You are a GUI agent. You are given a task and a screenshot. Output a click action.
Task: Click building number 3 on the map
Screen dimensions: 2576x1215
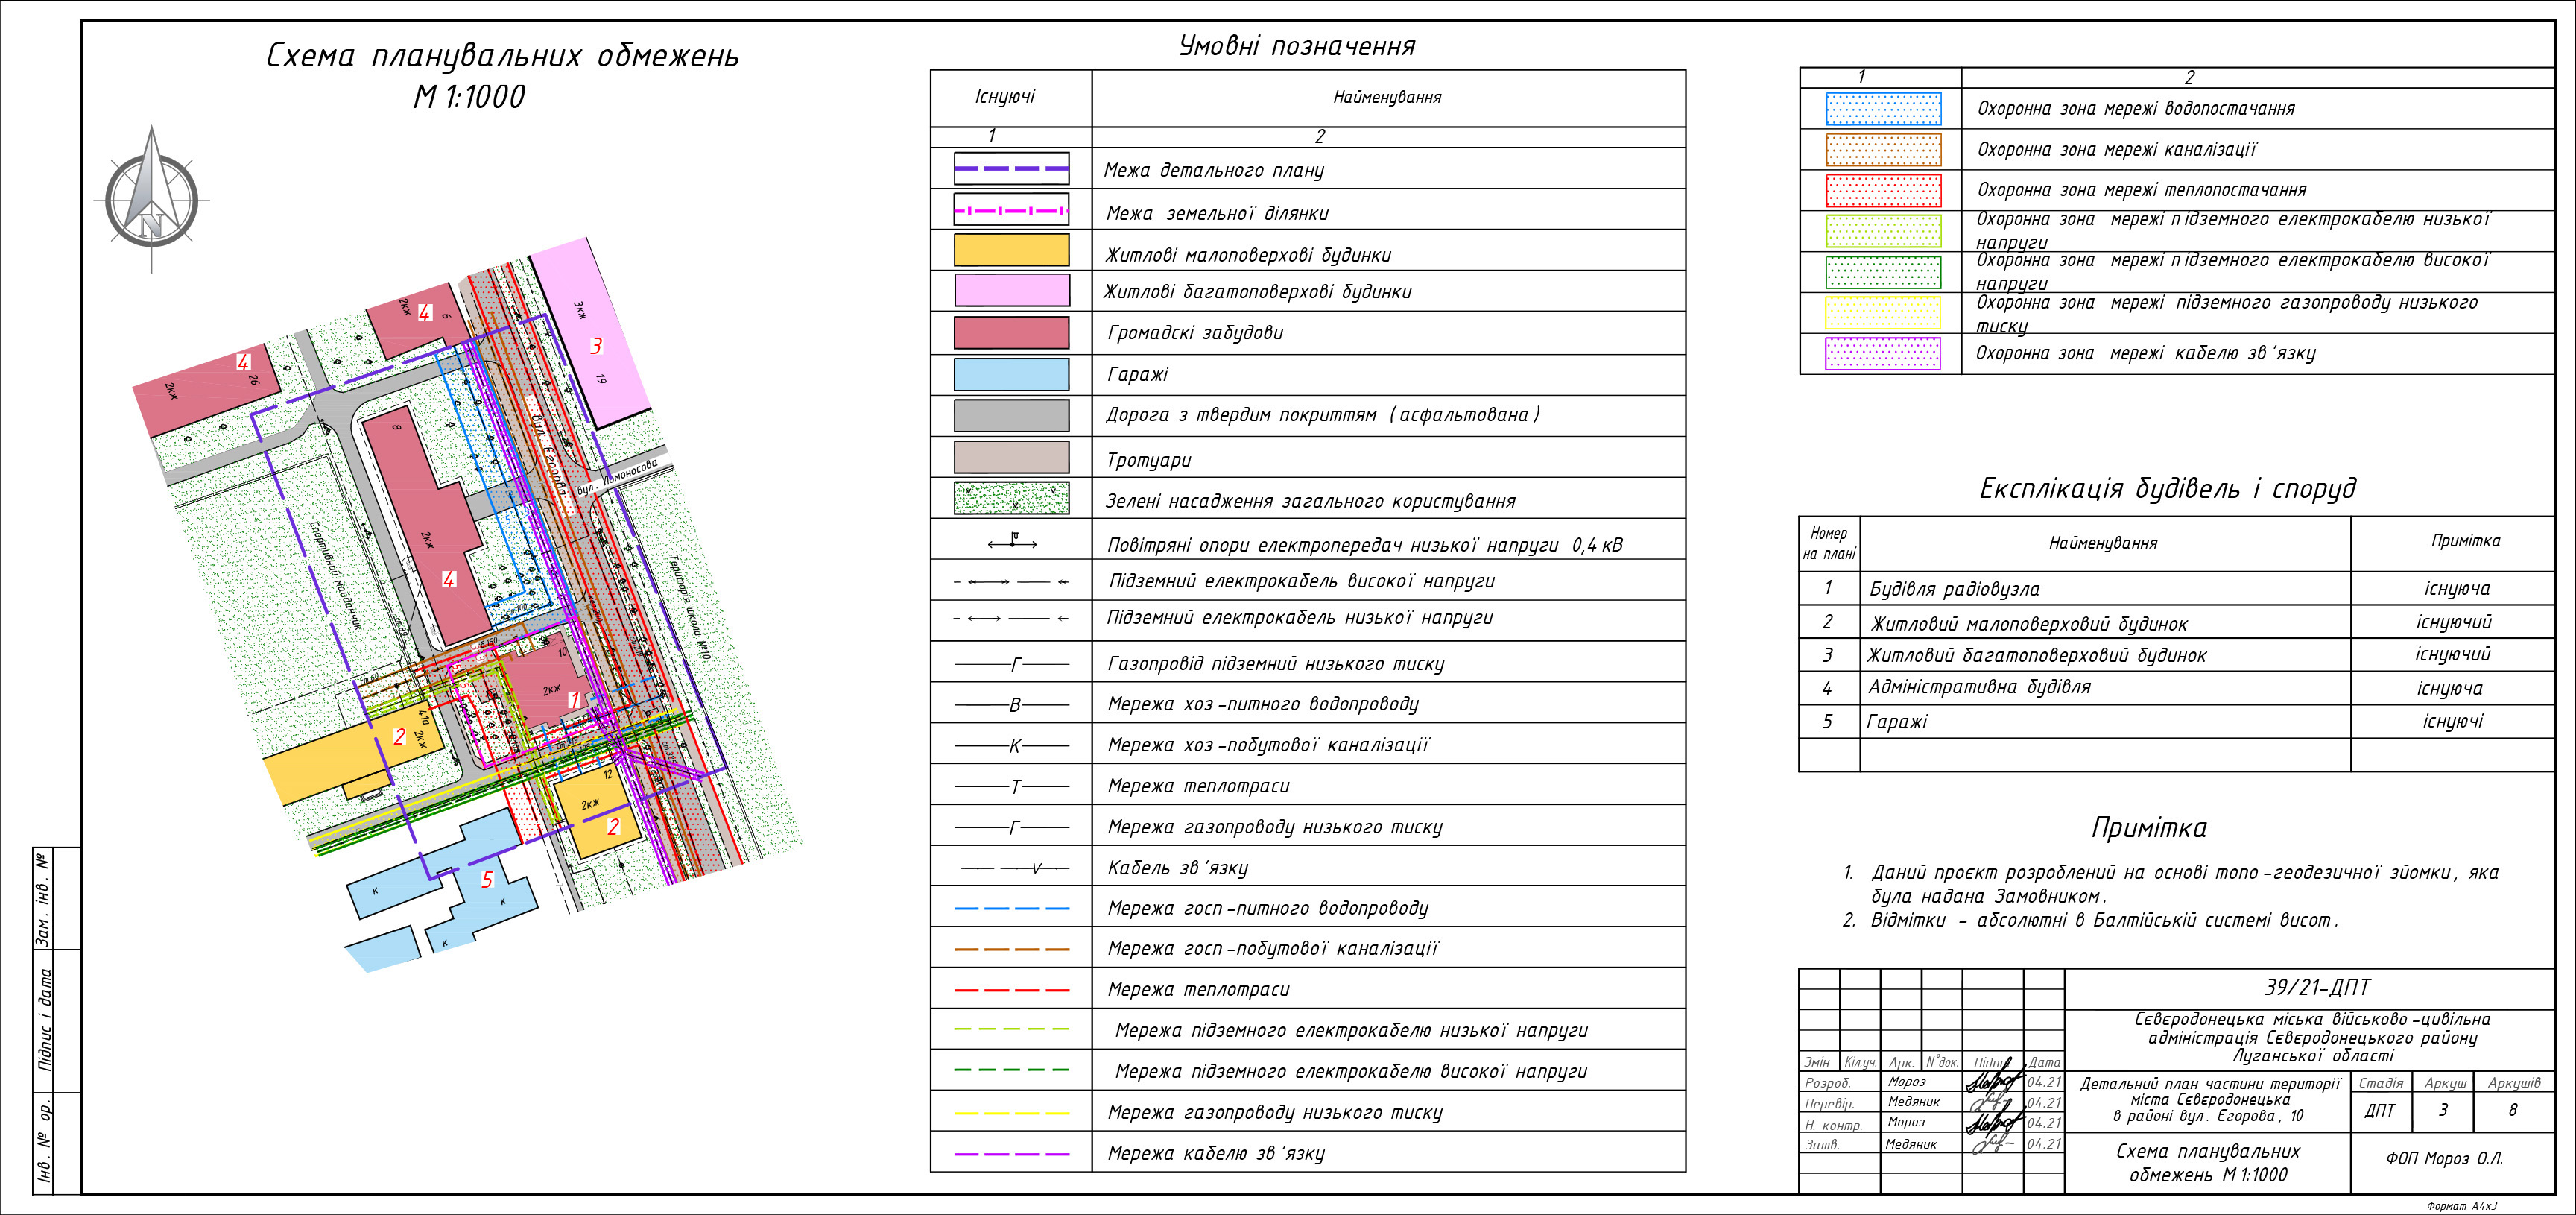[596, 346]
